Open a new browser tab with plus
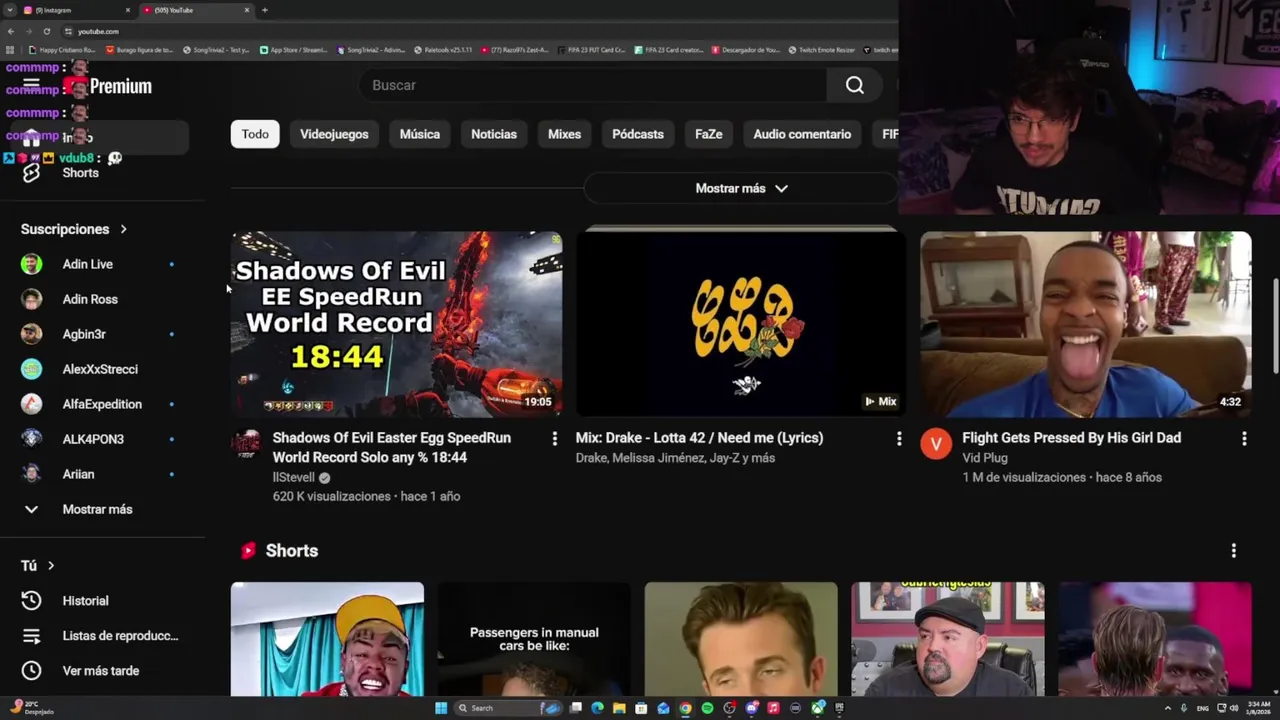The height and width of the screenshot is (720, 1280). 264,10
